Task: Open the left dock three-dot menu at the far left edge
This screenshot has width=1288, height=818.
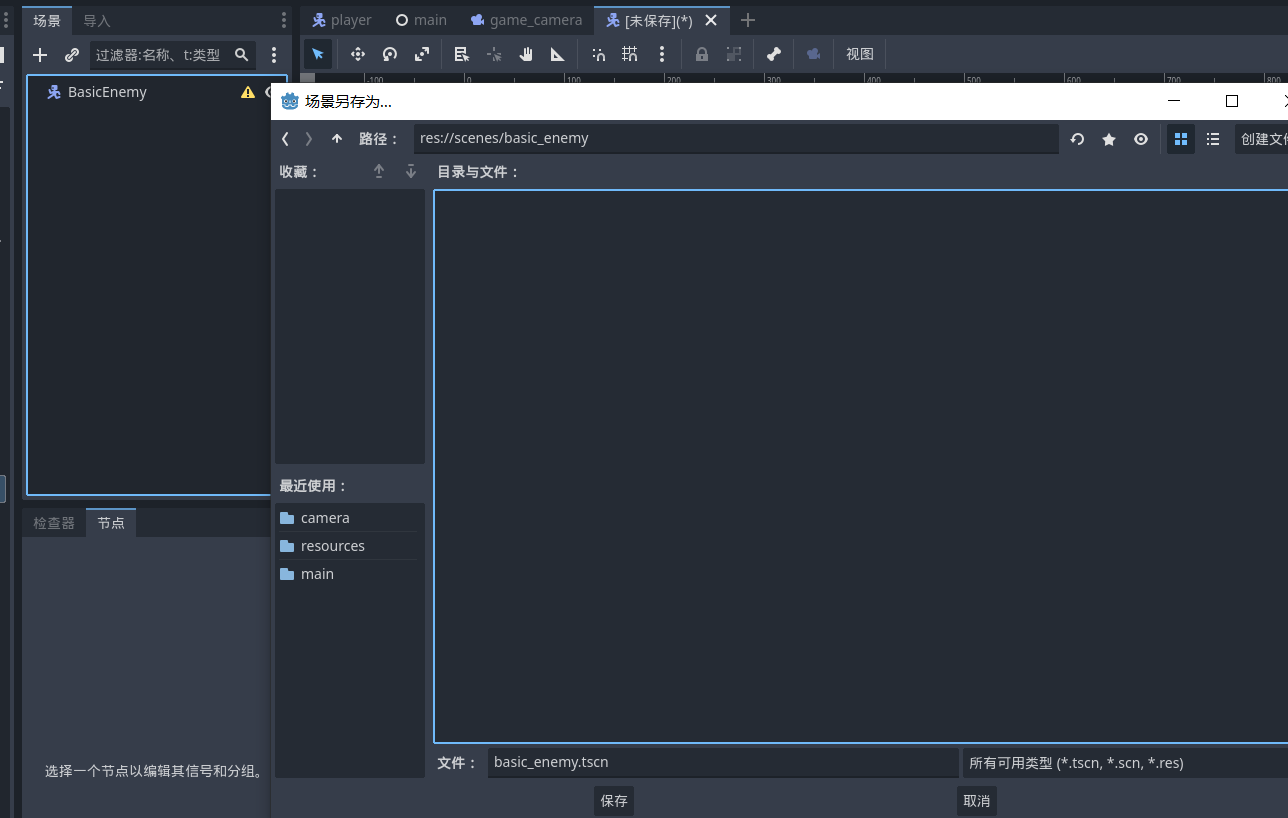Action: pos(5,20)
